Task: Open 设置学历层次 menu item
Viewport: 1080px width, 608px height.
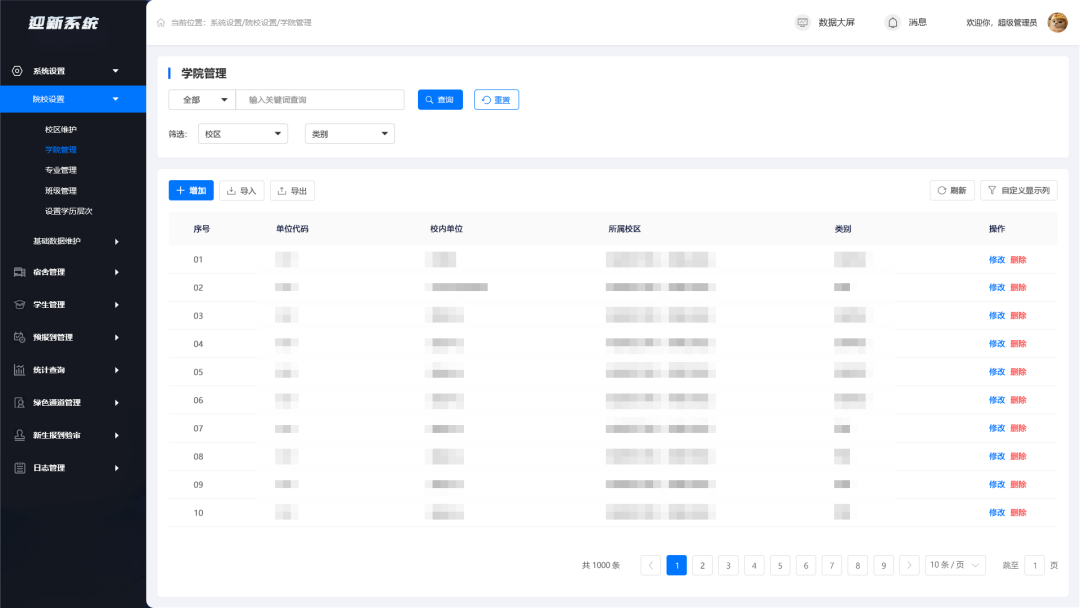Action: (68, 211)
